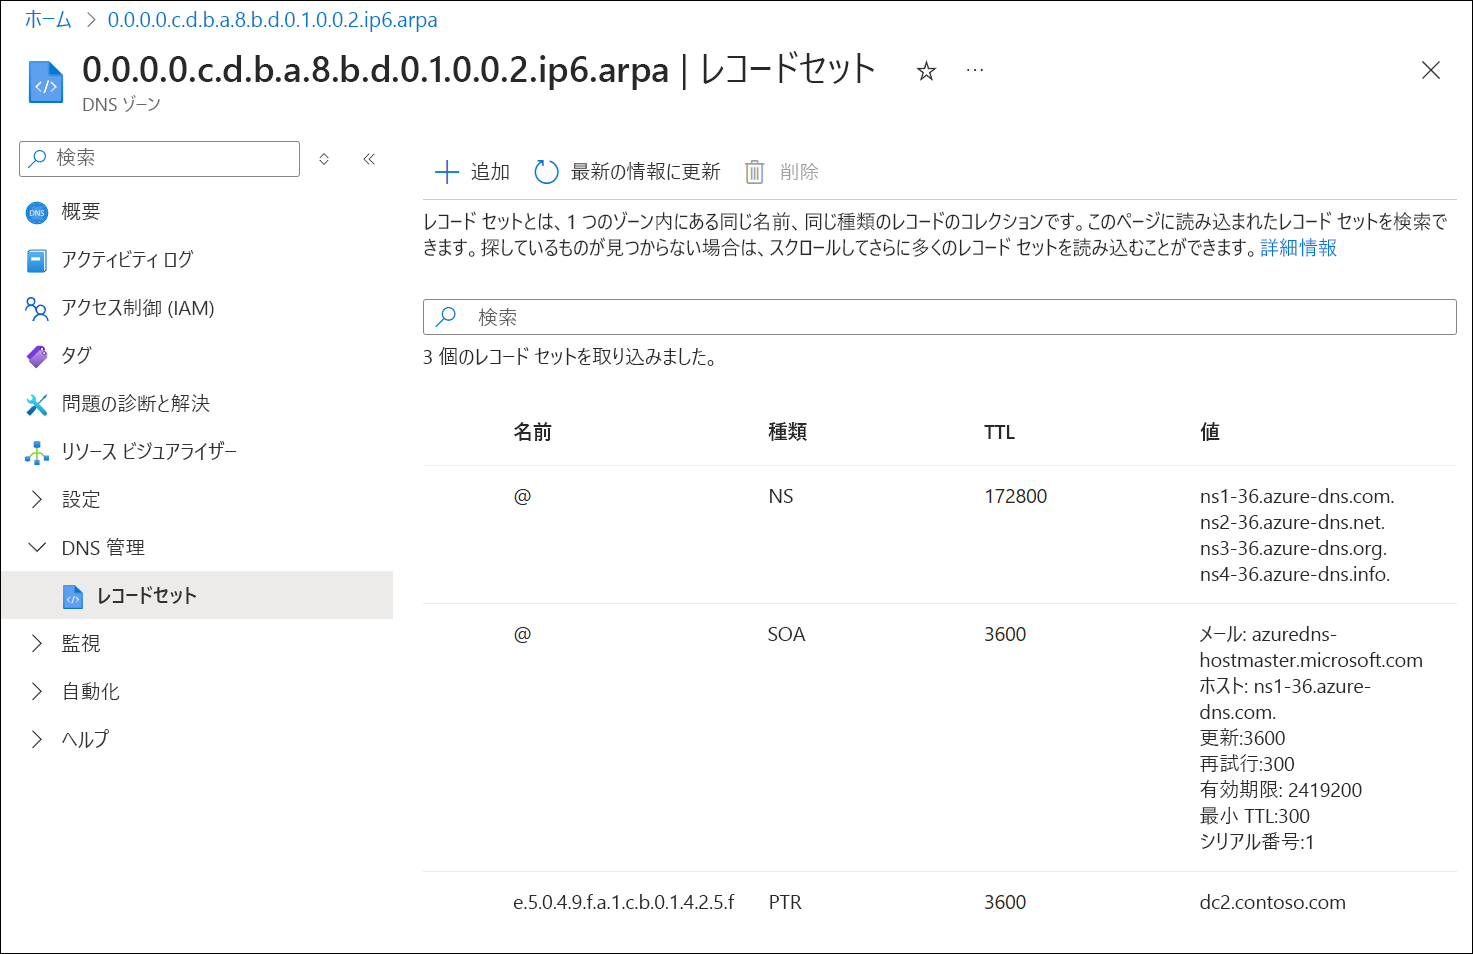
Task: Select the SOA type cell
Action: (786, 635)
